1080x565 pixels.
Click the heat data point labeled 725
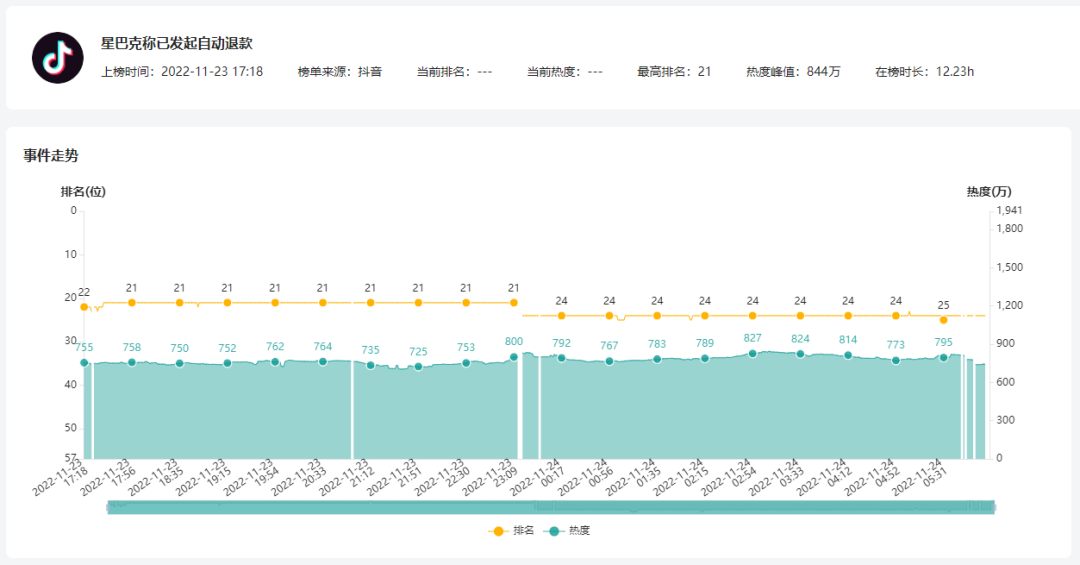(418, 367)
